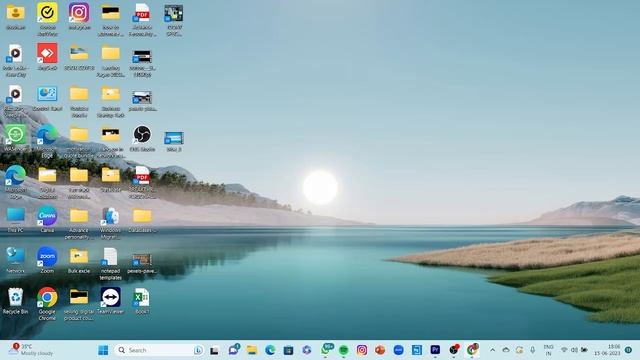Open Microsoft Store from the taskbar

(288, 350)
